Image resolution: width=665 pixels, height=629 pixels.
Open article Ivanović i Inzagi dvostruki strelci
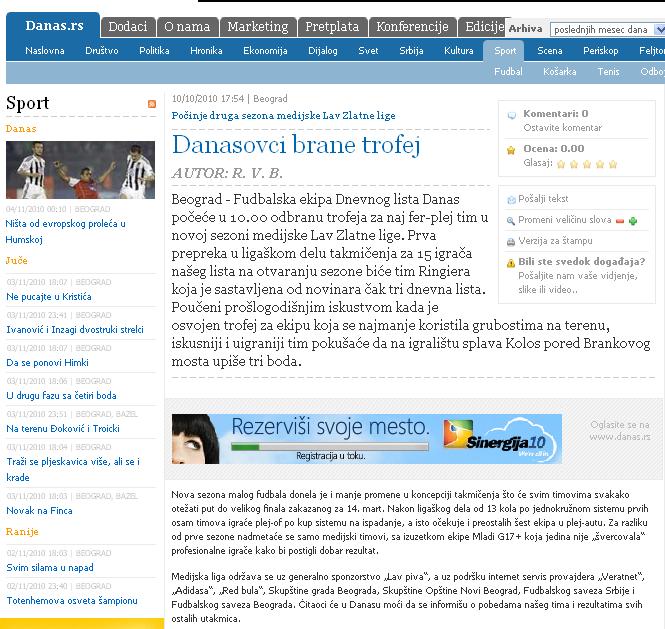(x=75, y=330)
